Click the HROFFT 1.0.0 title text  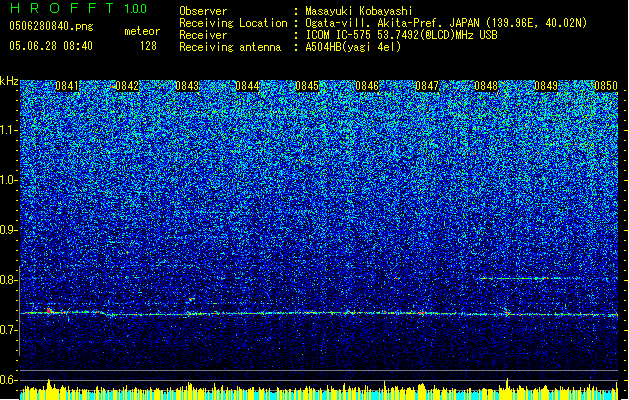79,8
